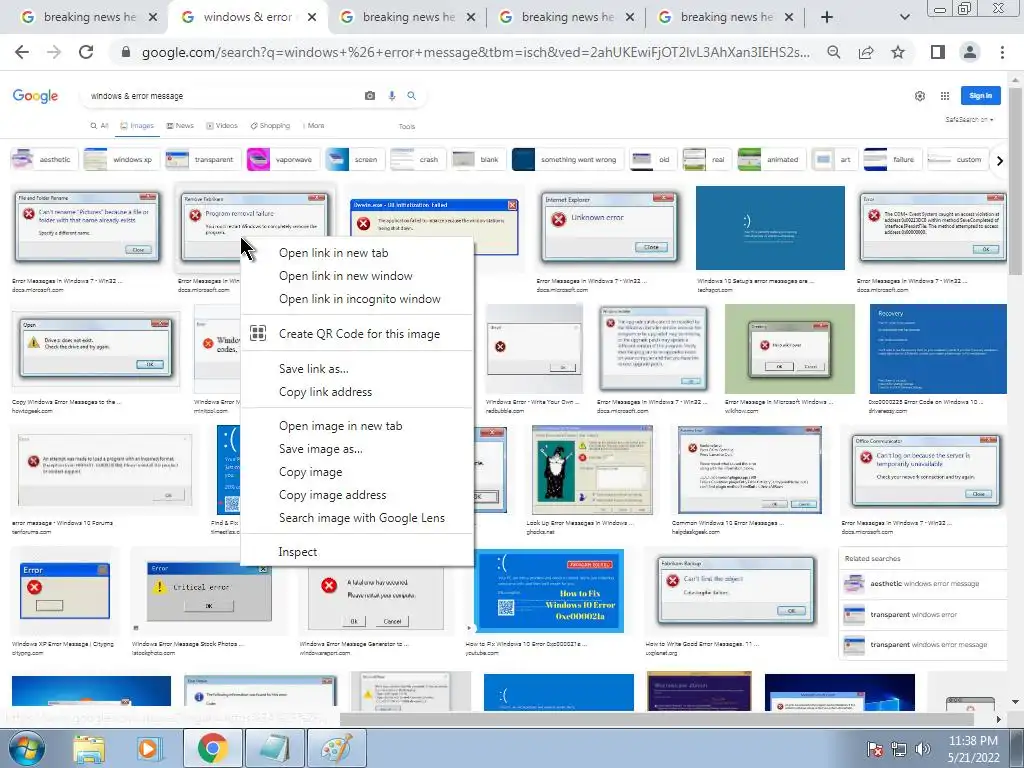1024x768 pixels.
Task: Open Chrome's three-dot menu
Action: (1002, 52)
